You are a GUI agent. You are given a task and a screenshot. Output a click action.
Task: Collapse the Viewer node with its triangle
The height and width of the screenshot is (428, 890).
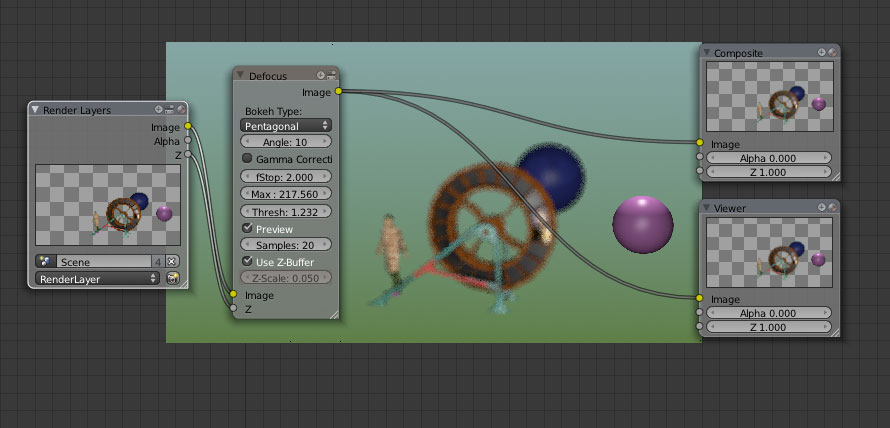pos(707,207)
